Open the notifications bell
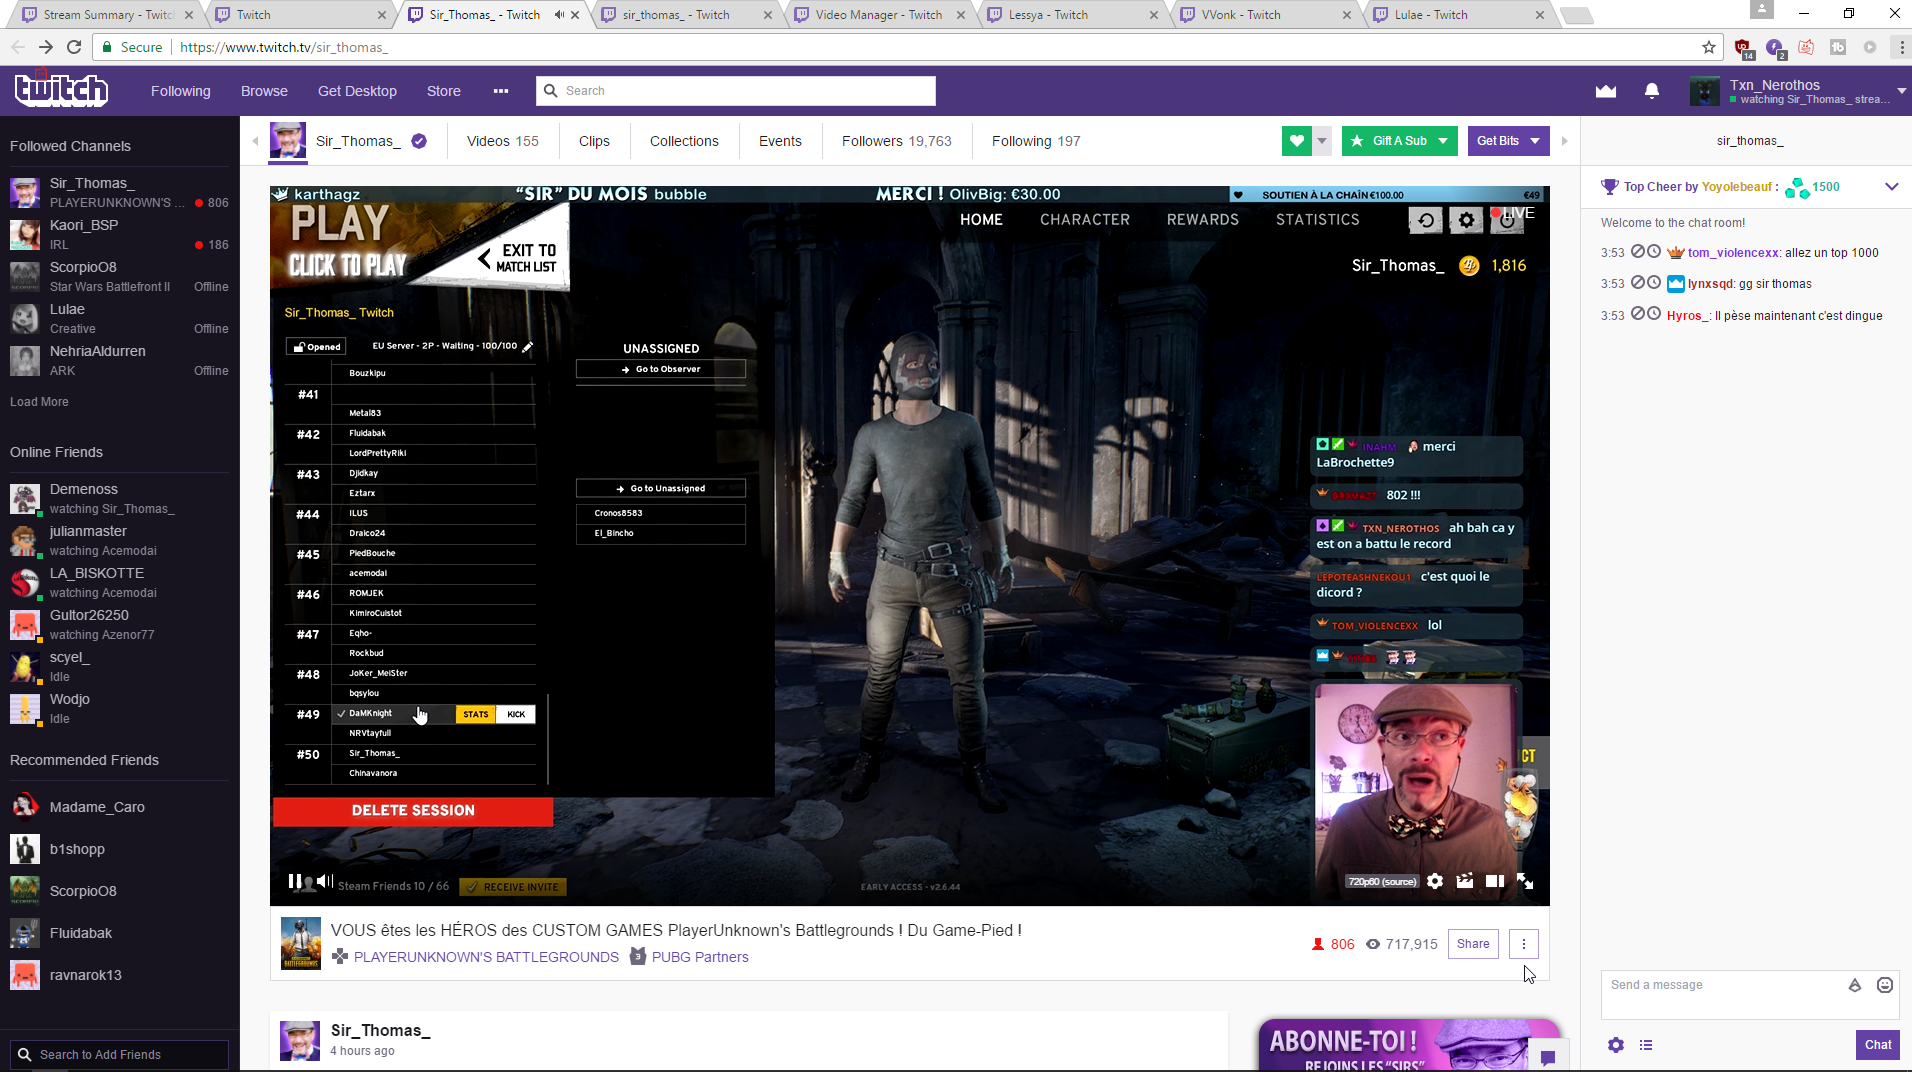The width and height of the screenshot is (1912, 1072). pos(1652,91)
